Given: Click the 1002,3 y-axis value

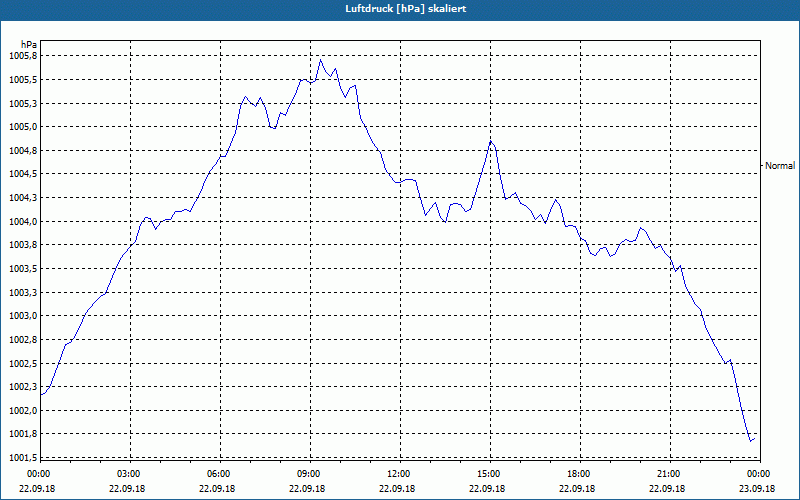Looking at the screenshot, I should [x=23, y=387].
